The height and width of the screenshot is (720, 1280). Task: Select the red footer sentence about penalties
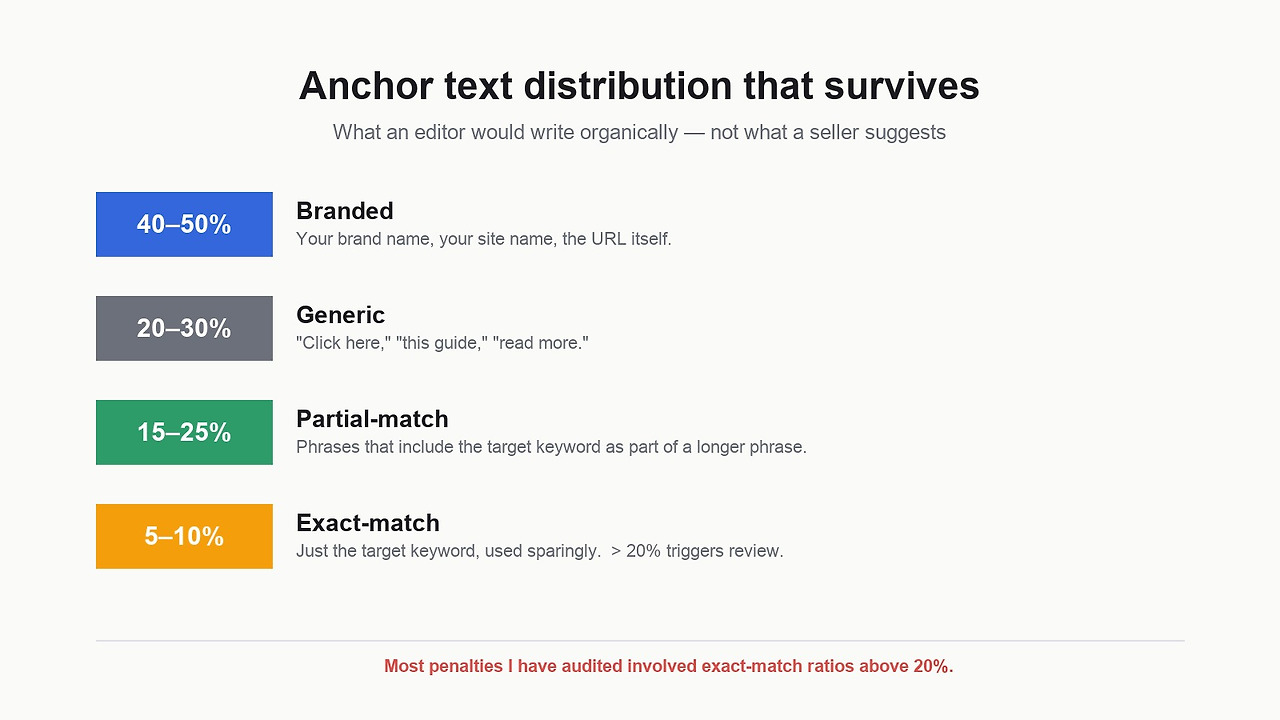(x=669, y=666)
